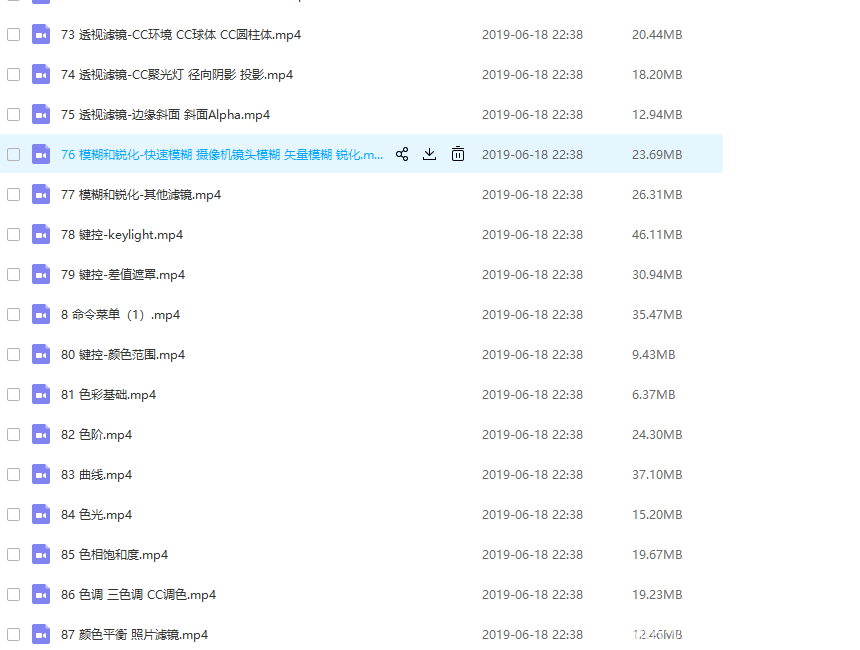Open file 74 透视滤镜-CC聚光灯 径向阴影 投影.mp4

[176, 74]
